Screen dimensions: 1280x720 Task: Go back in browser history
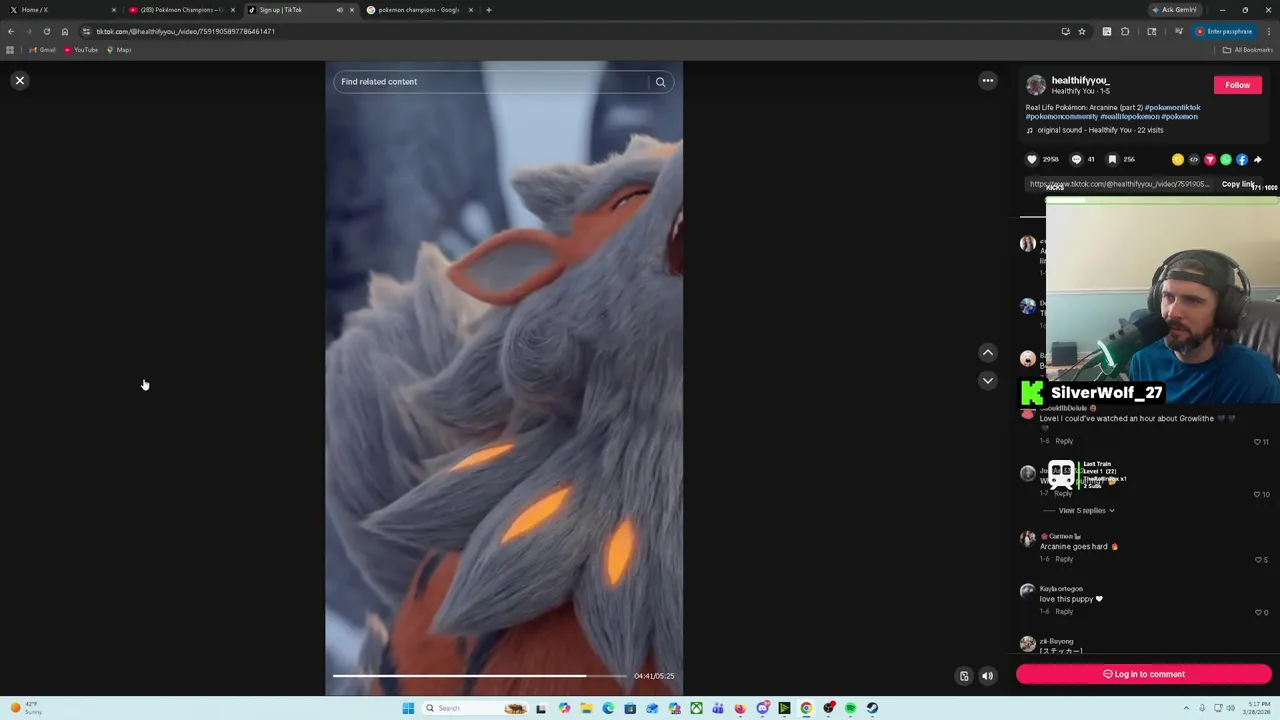coord(11,31)
